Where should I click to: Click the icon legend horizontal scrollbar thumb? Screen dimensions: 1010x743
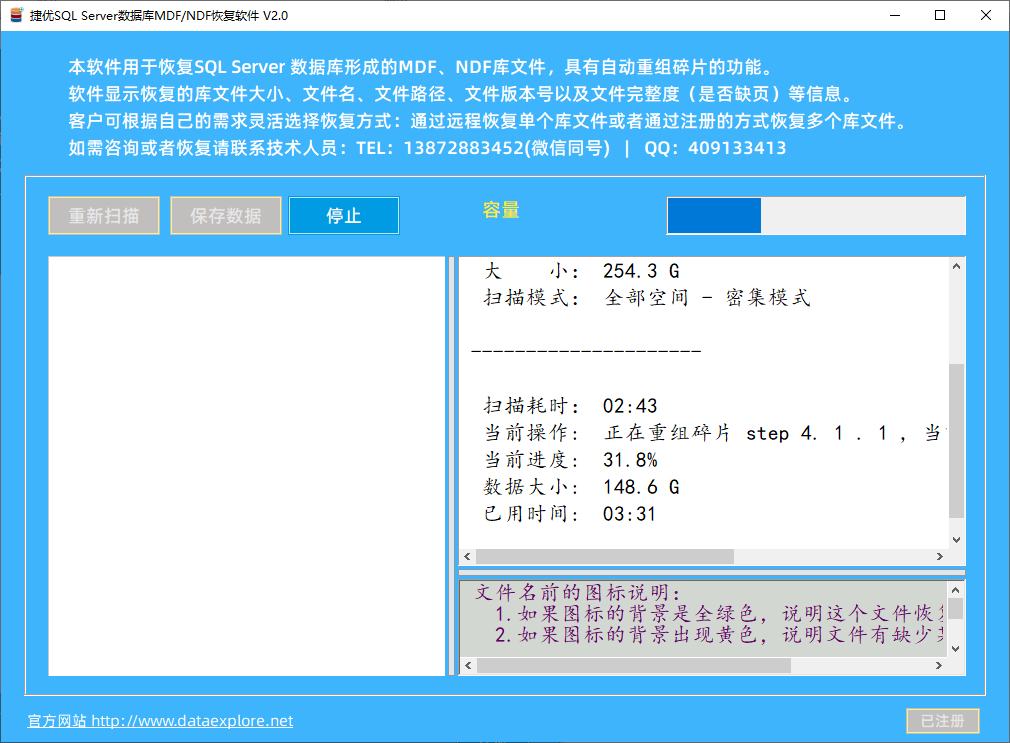click(x=634, y=666)
